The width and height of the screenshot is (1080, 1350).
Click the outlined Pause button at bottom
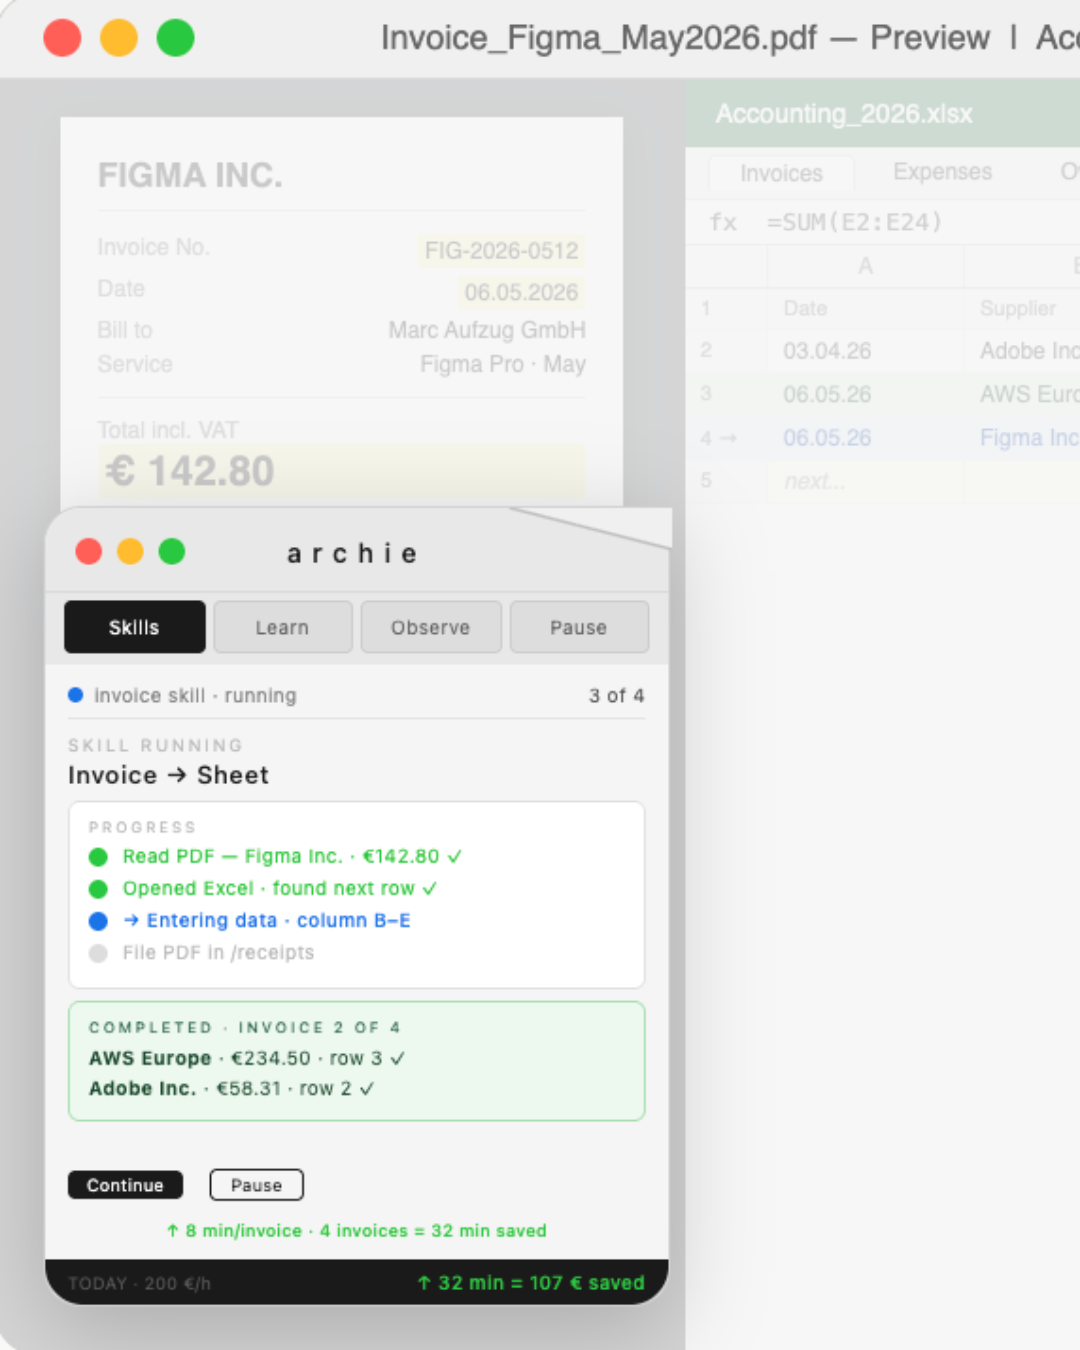[256, 1185]
